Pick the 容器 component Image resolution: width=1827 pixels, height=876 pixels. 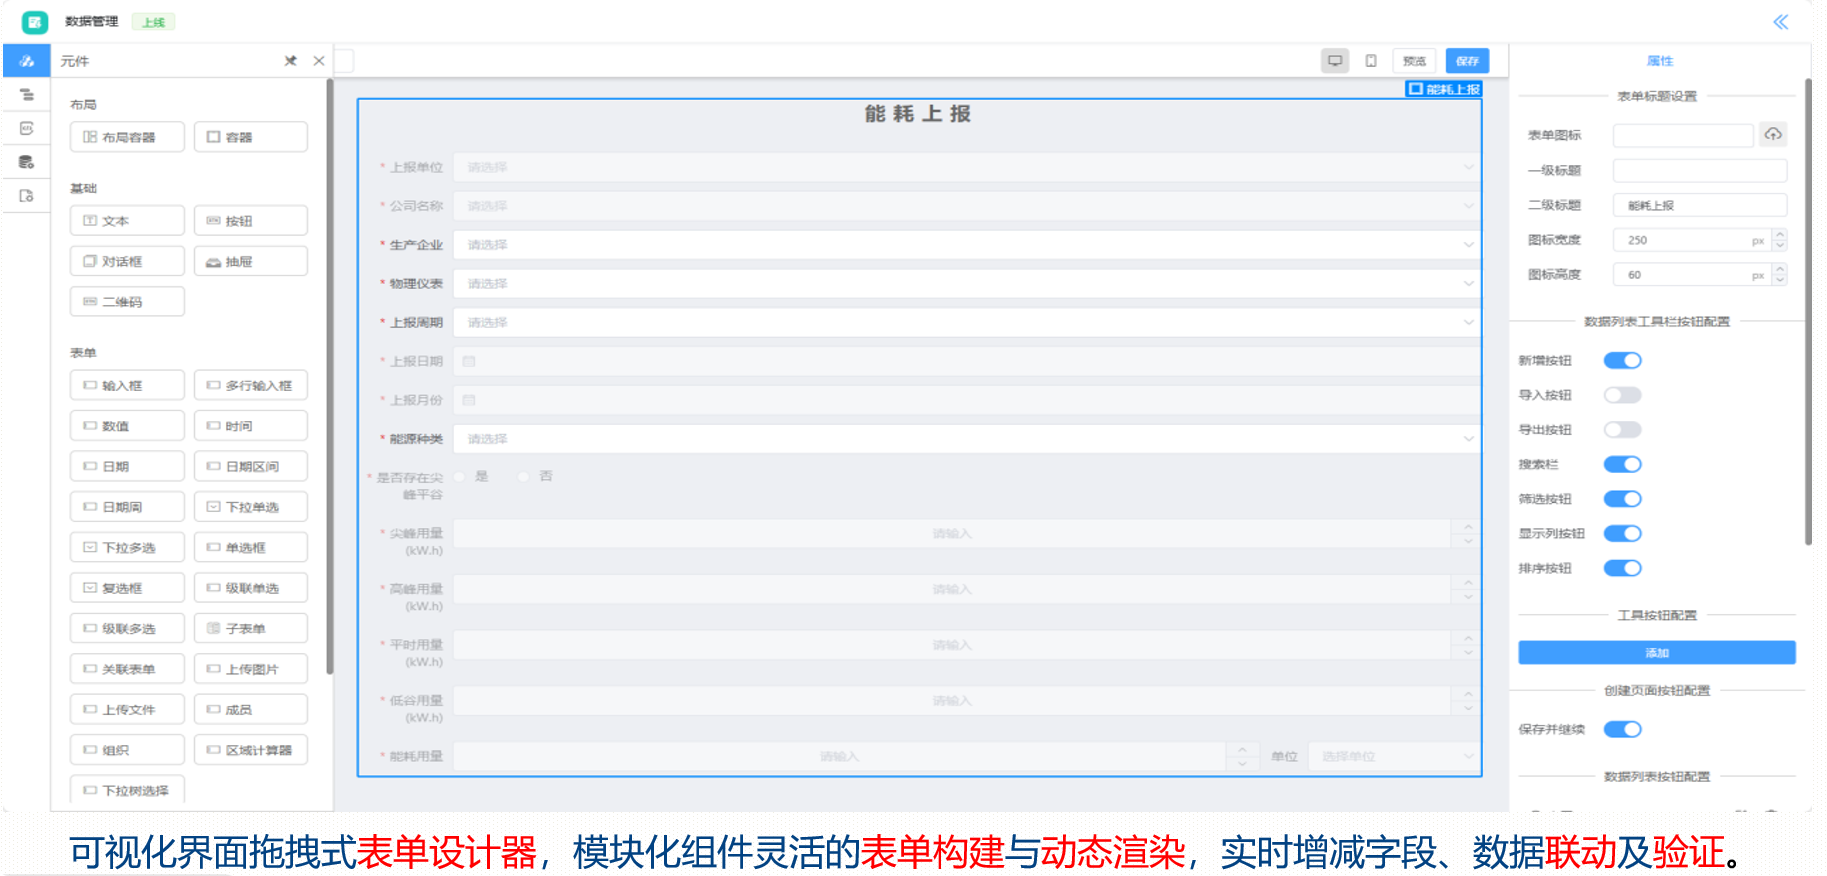pos(251,137)
